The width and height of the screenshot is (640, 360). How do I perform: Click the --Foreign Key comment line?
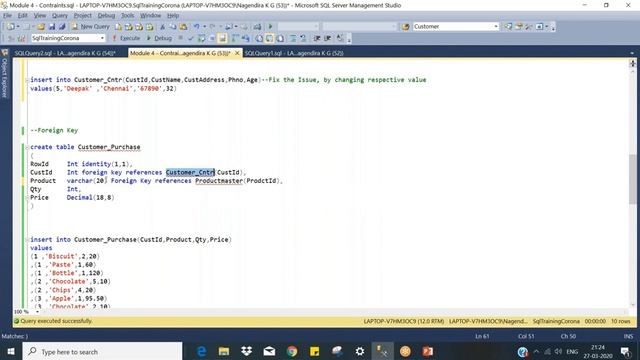pyautogui.click(x=54, y=131)
